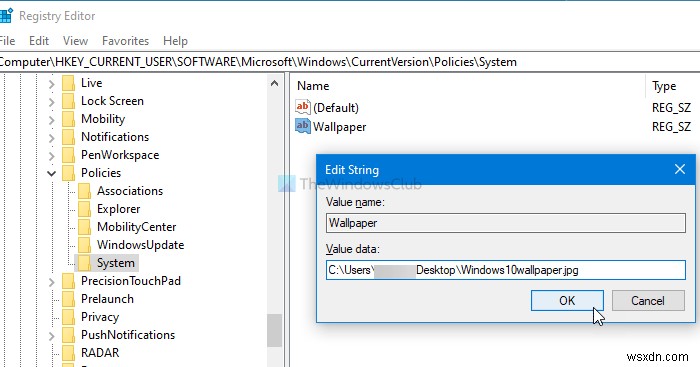Expand the Mobility key
The height and width of the screenshot is (367, 700).
tap(51, 119)
